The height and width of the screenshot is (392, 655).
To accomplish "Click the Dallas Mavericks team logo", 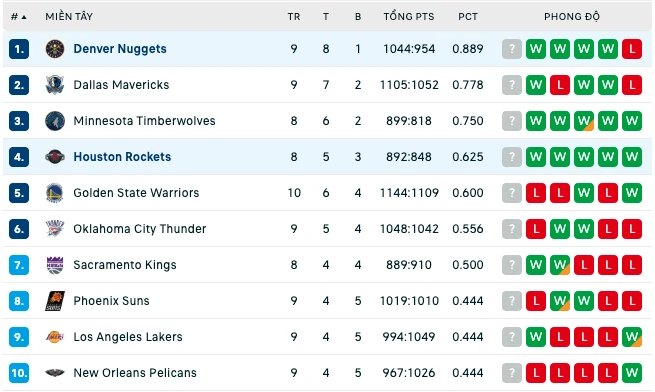I will pos(55,85).
